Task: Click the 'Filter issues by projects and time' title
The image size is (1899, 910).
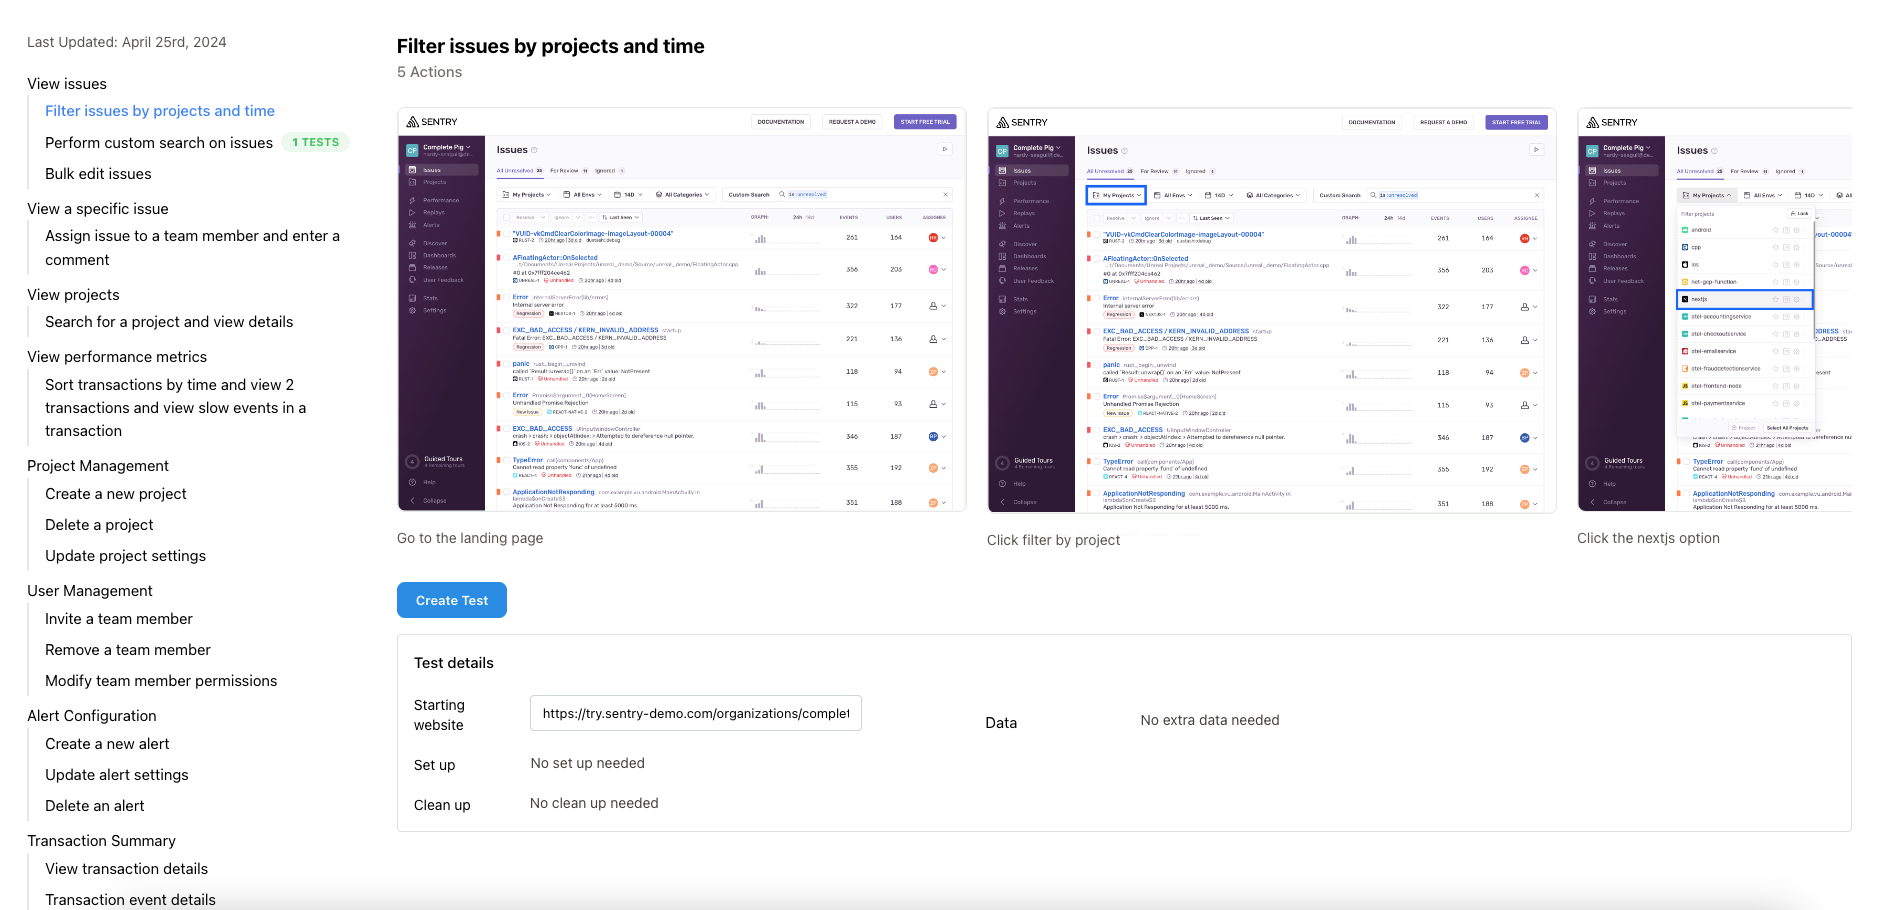Action: point(551,46)
